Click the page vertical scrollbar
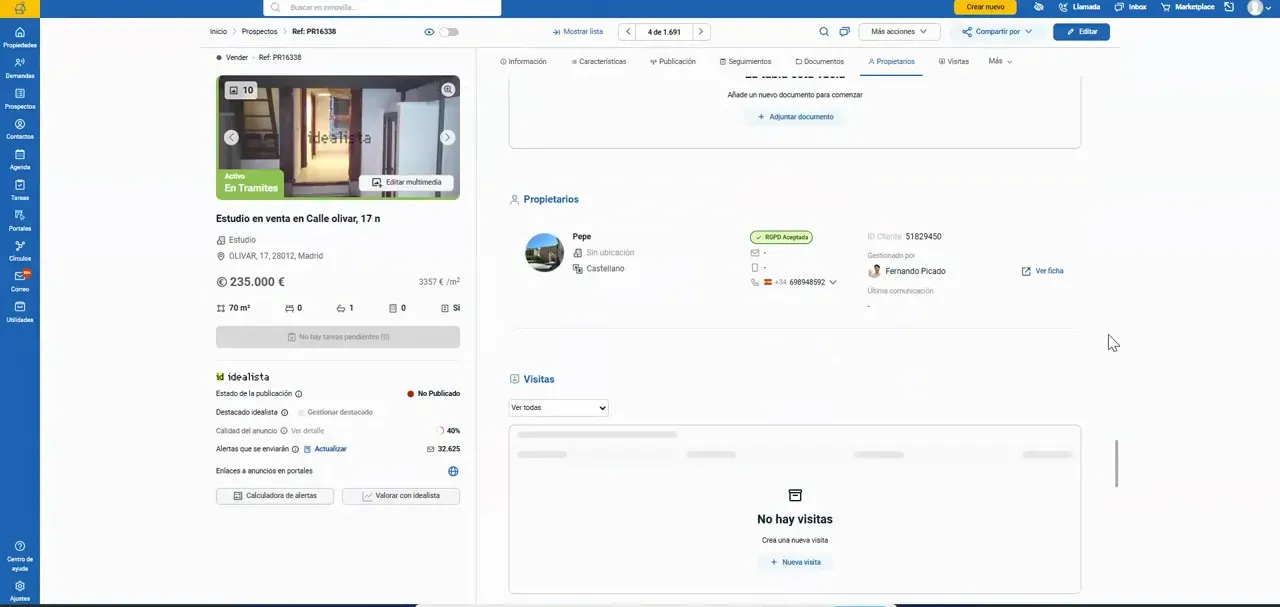Screen dimensions: 1280x607 (1116, 464)
